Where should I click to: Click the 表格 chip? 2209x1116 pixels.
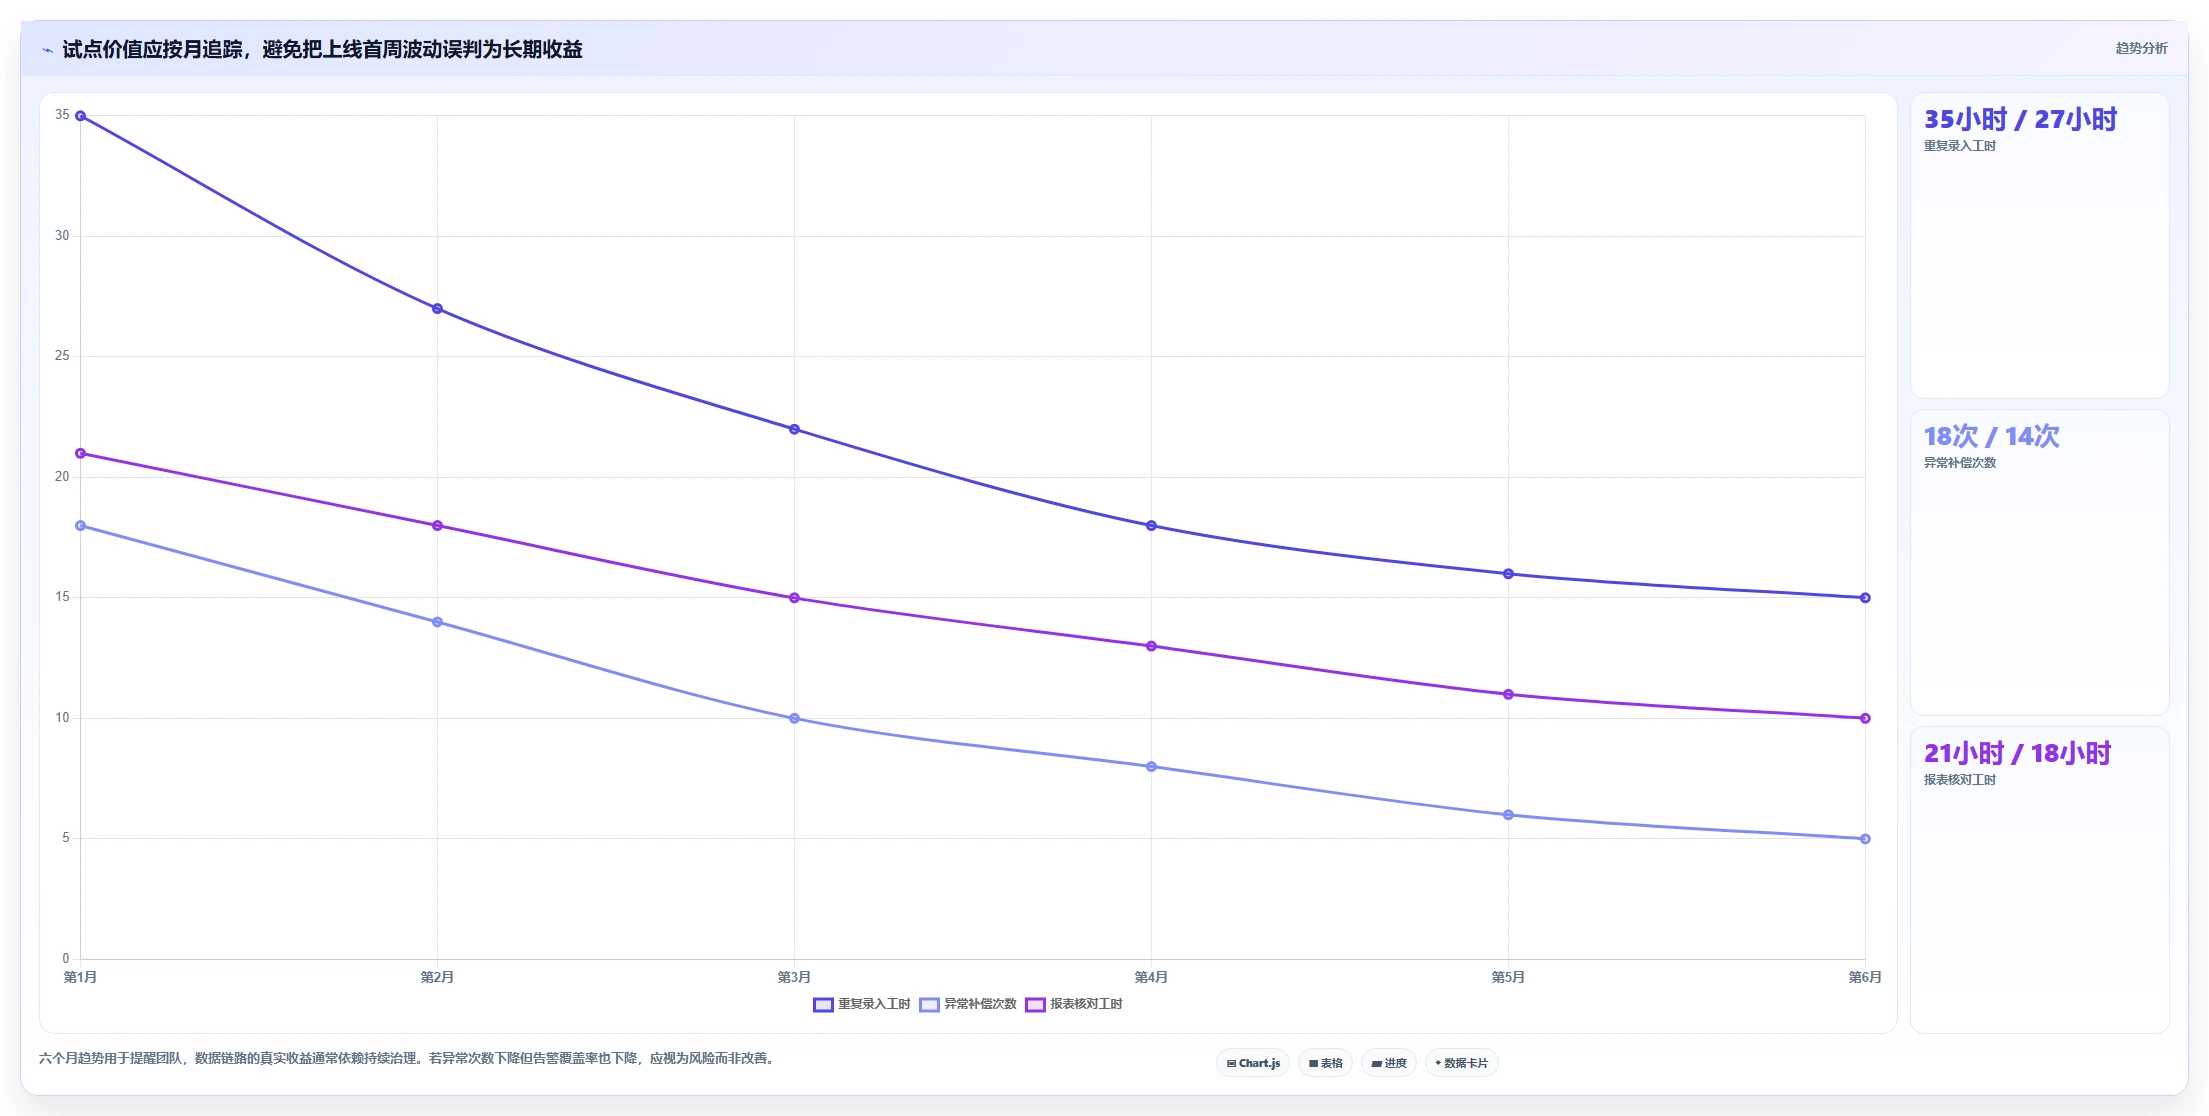[1325, 1063]
